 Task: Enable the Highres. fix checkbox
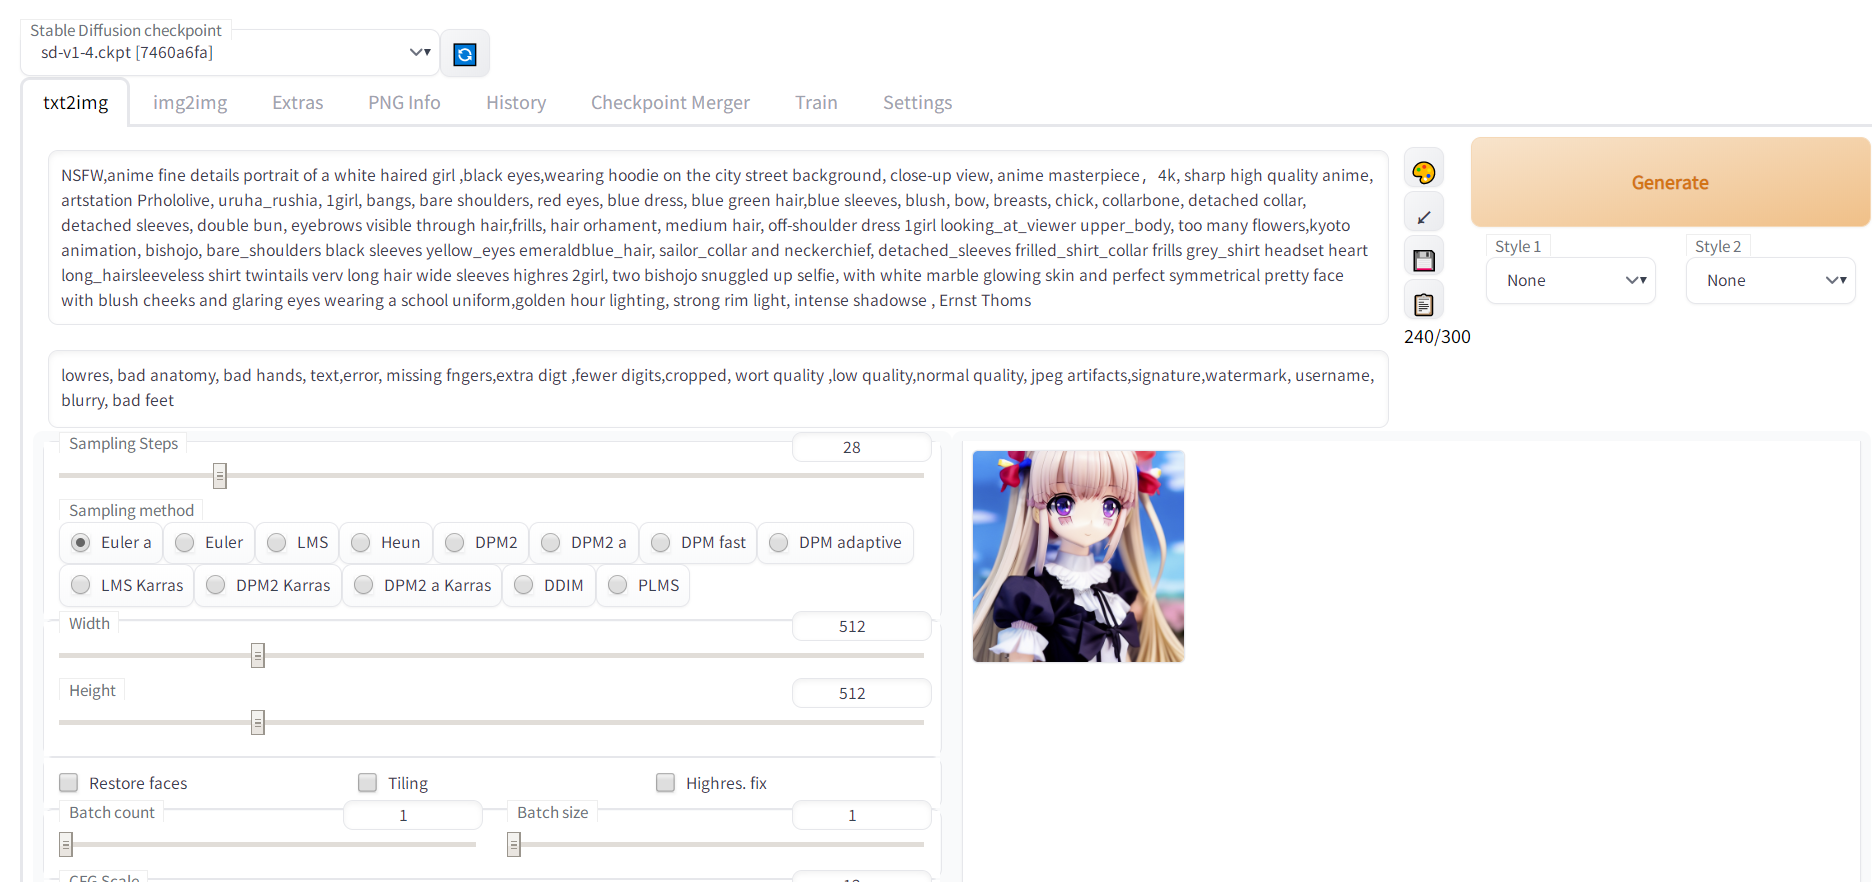[x=665, y=782]
